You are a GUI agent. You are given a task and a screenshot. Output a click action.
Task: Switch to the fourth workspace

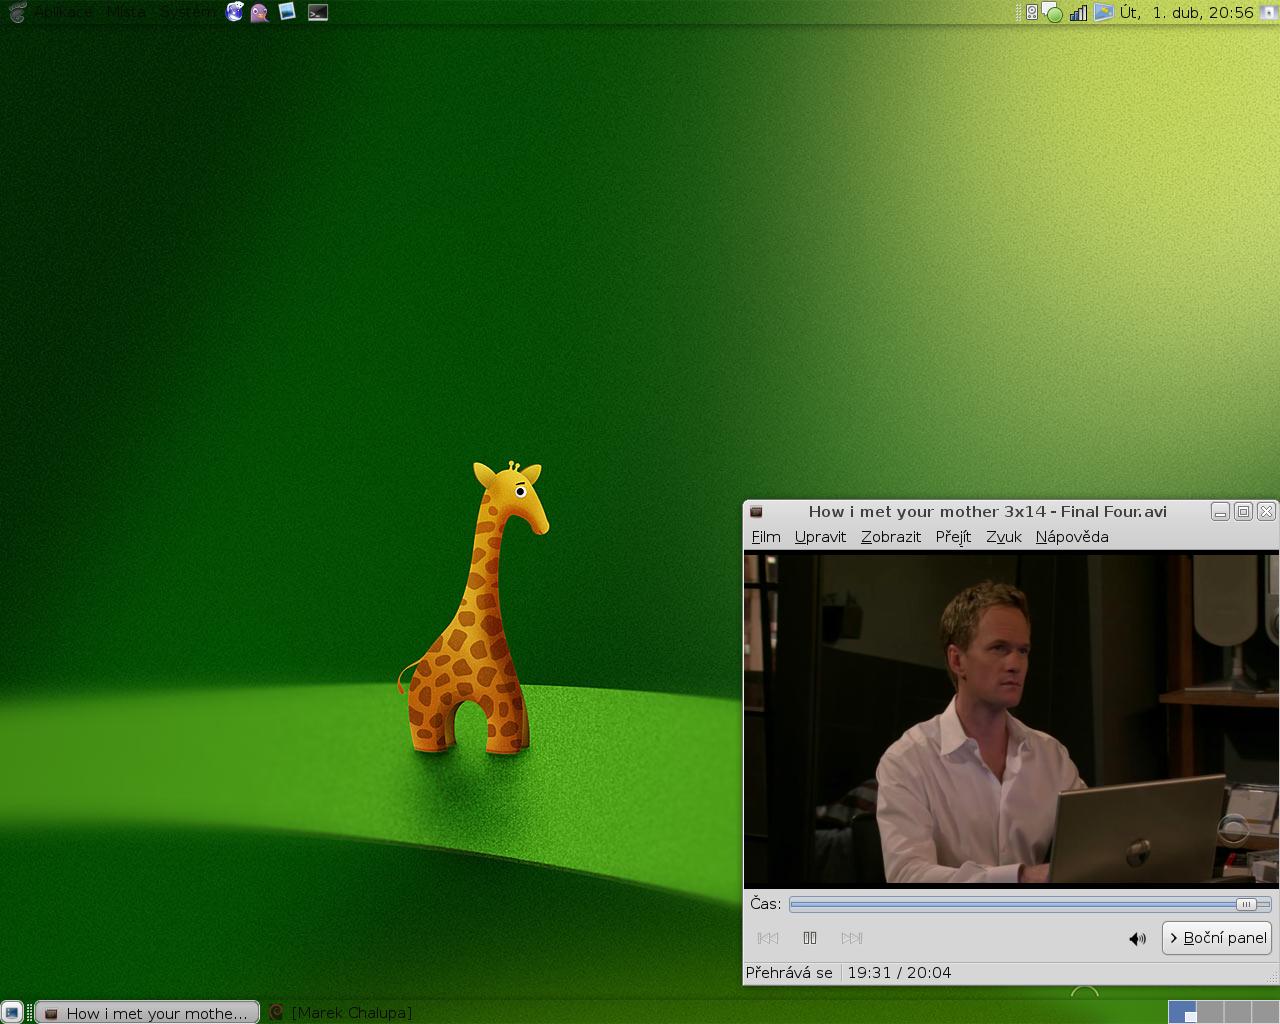1264,1012
